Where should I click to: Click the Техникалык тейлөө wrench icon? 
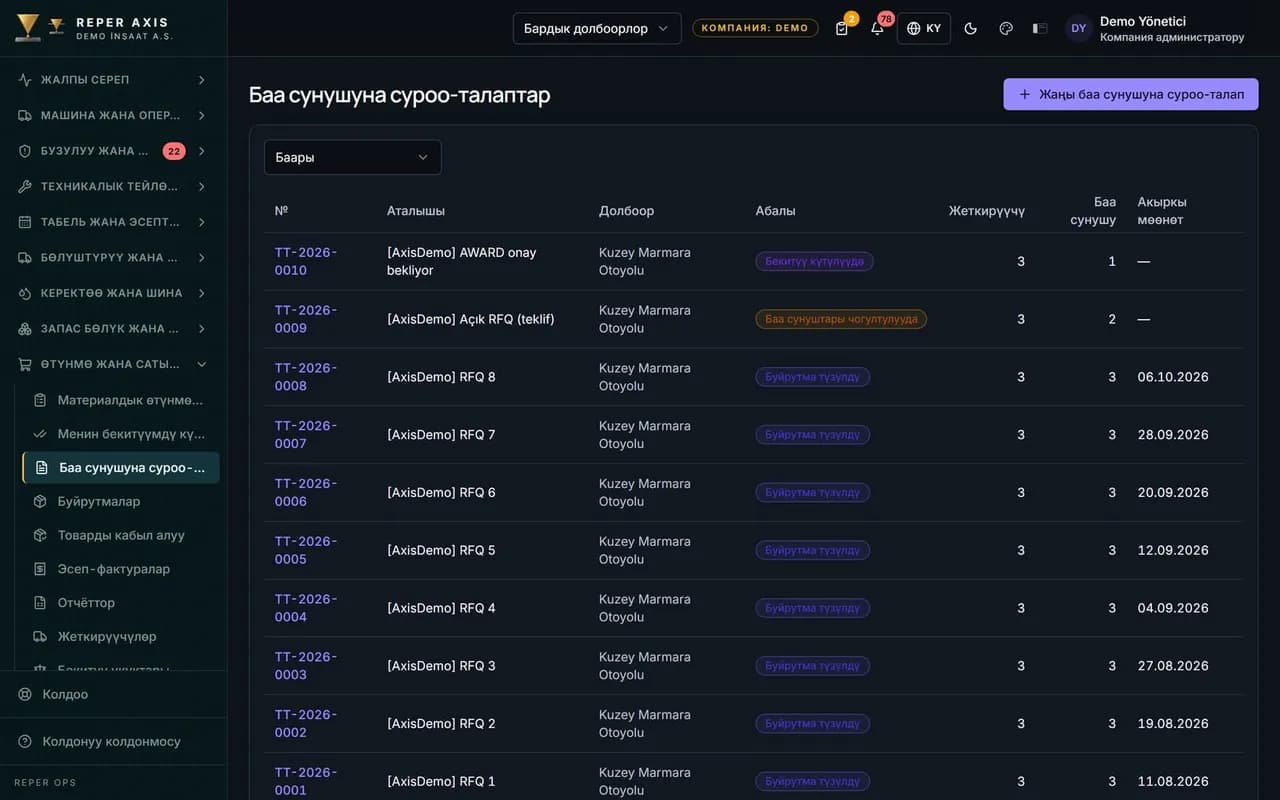coord(25,186)
